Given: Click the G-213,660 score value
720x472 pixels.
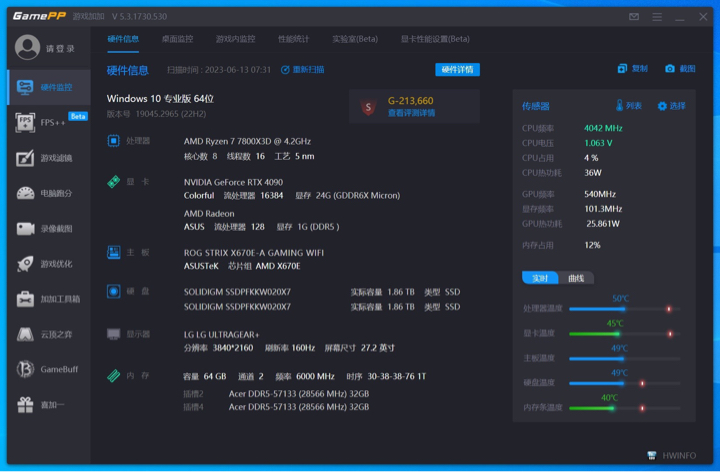Looking at the screenshot, I should tap(411, 101).
